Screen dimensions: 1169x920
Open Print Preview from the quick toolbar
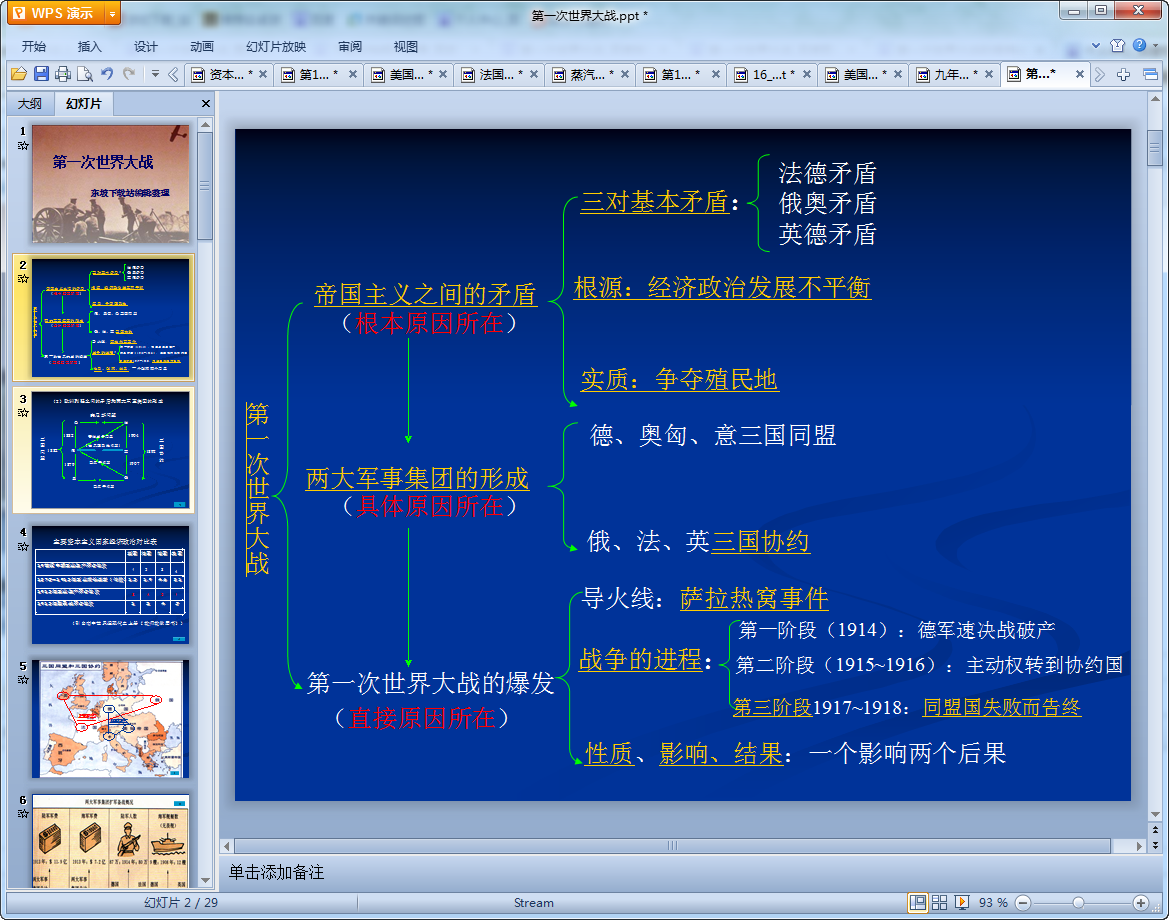(x=85, y=74)
